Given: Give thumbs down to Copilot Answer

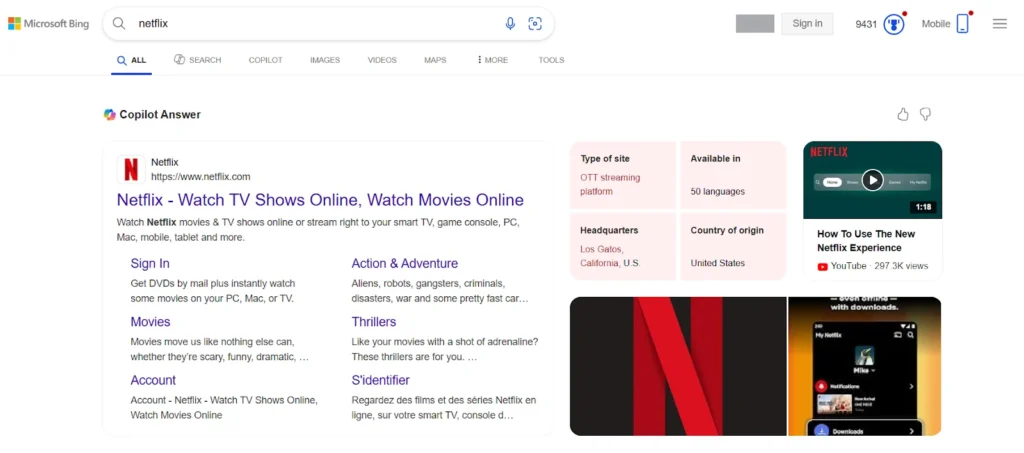Looking at the screenshot, I should (x=926, y=114).
